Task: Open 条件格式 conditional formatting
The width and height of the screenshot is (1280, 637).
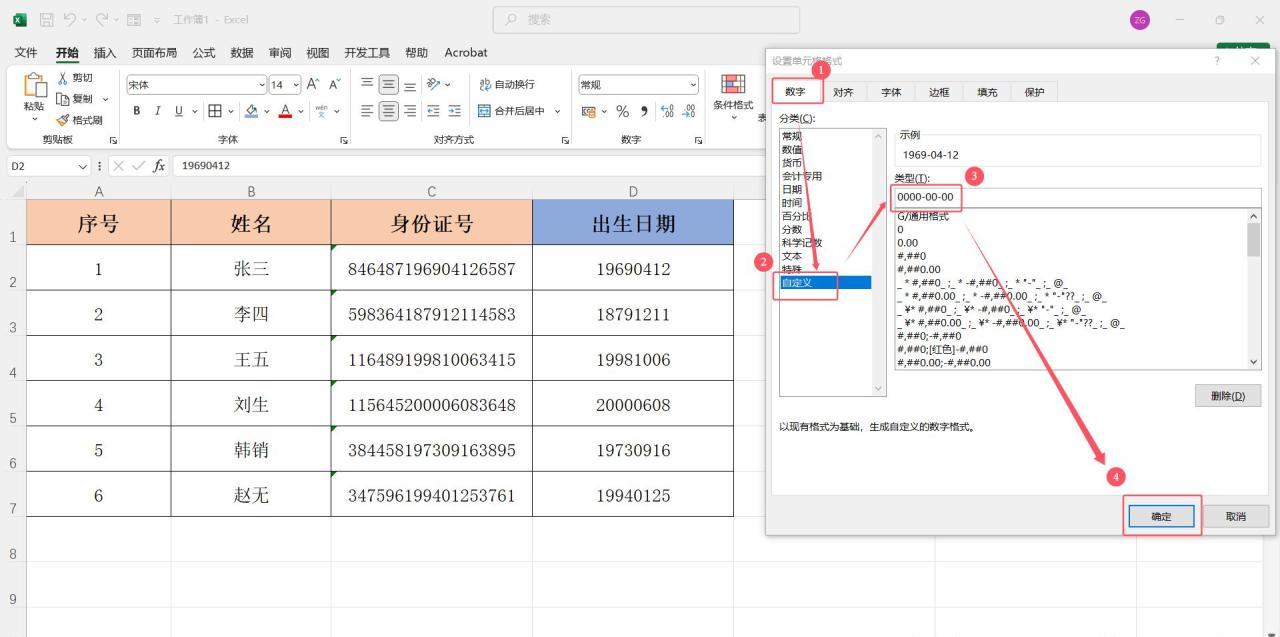Action: point(733,95)
